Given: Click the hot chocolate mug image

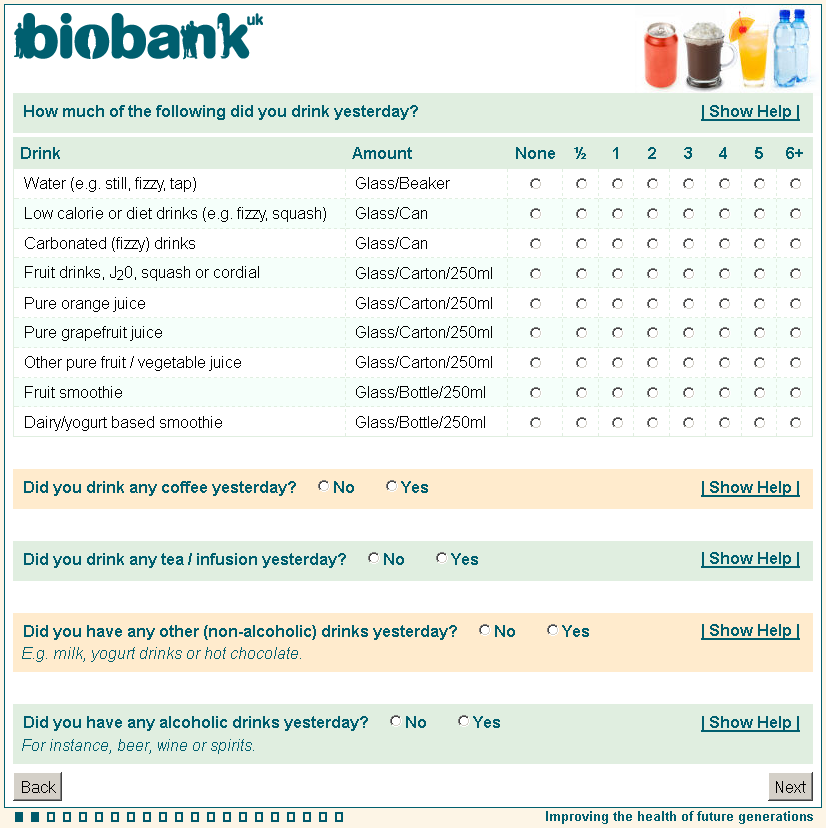Looking at the screenshot, I should [706, 55].
